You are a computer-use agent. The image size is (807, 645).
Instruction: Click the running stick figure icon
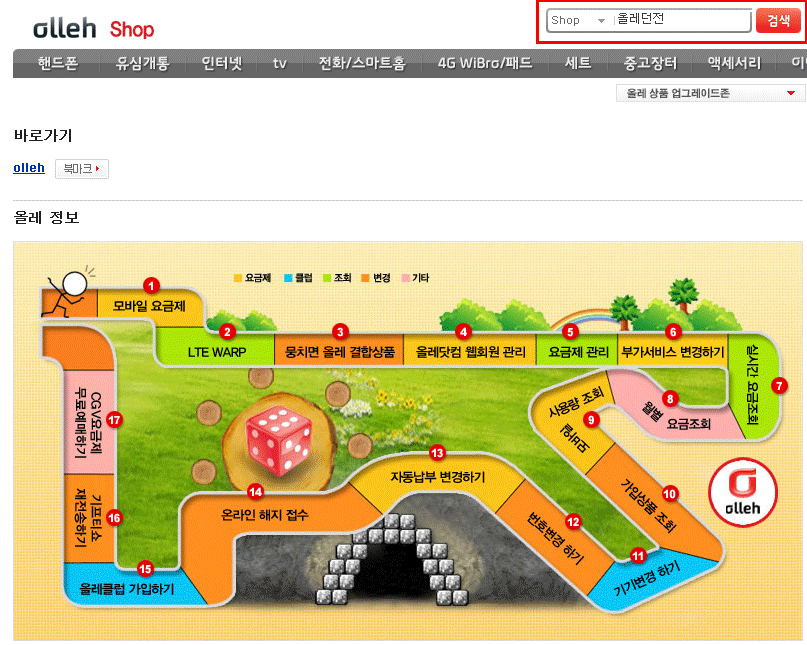coord(70,292)
